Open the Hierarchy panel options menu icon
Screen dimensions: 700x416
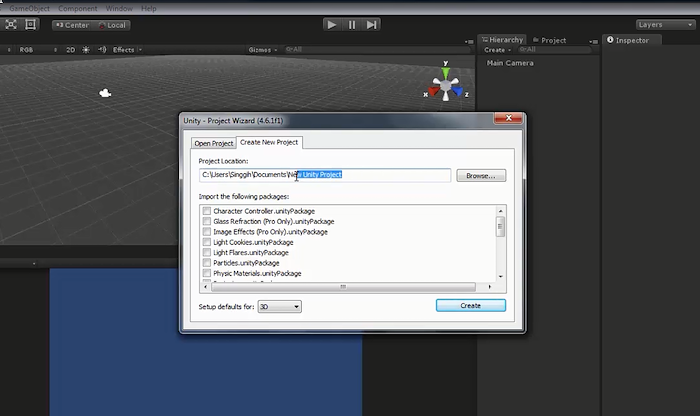[593, 41]
